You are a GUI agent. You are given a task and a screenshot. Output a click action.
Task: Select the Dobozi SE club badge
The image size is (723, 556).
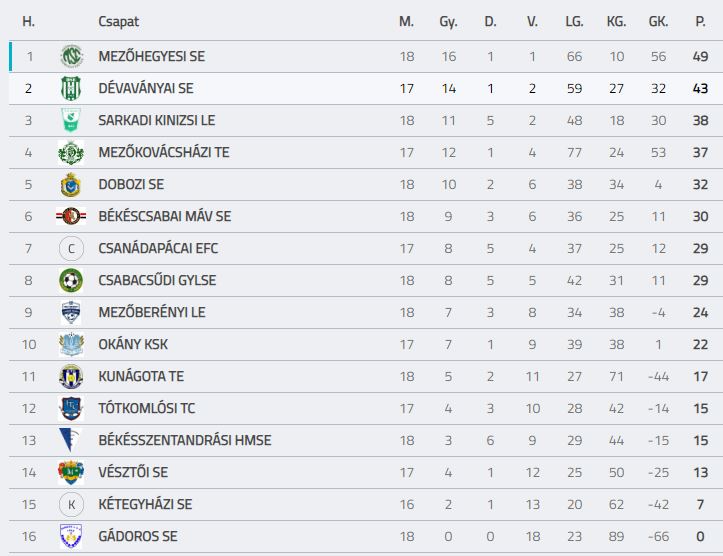[71, 184]
